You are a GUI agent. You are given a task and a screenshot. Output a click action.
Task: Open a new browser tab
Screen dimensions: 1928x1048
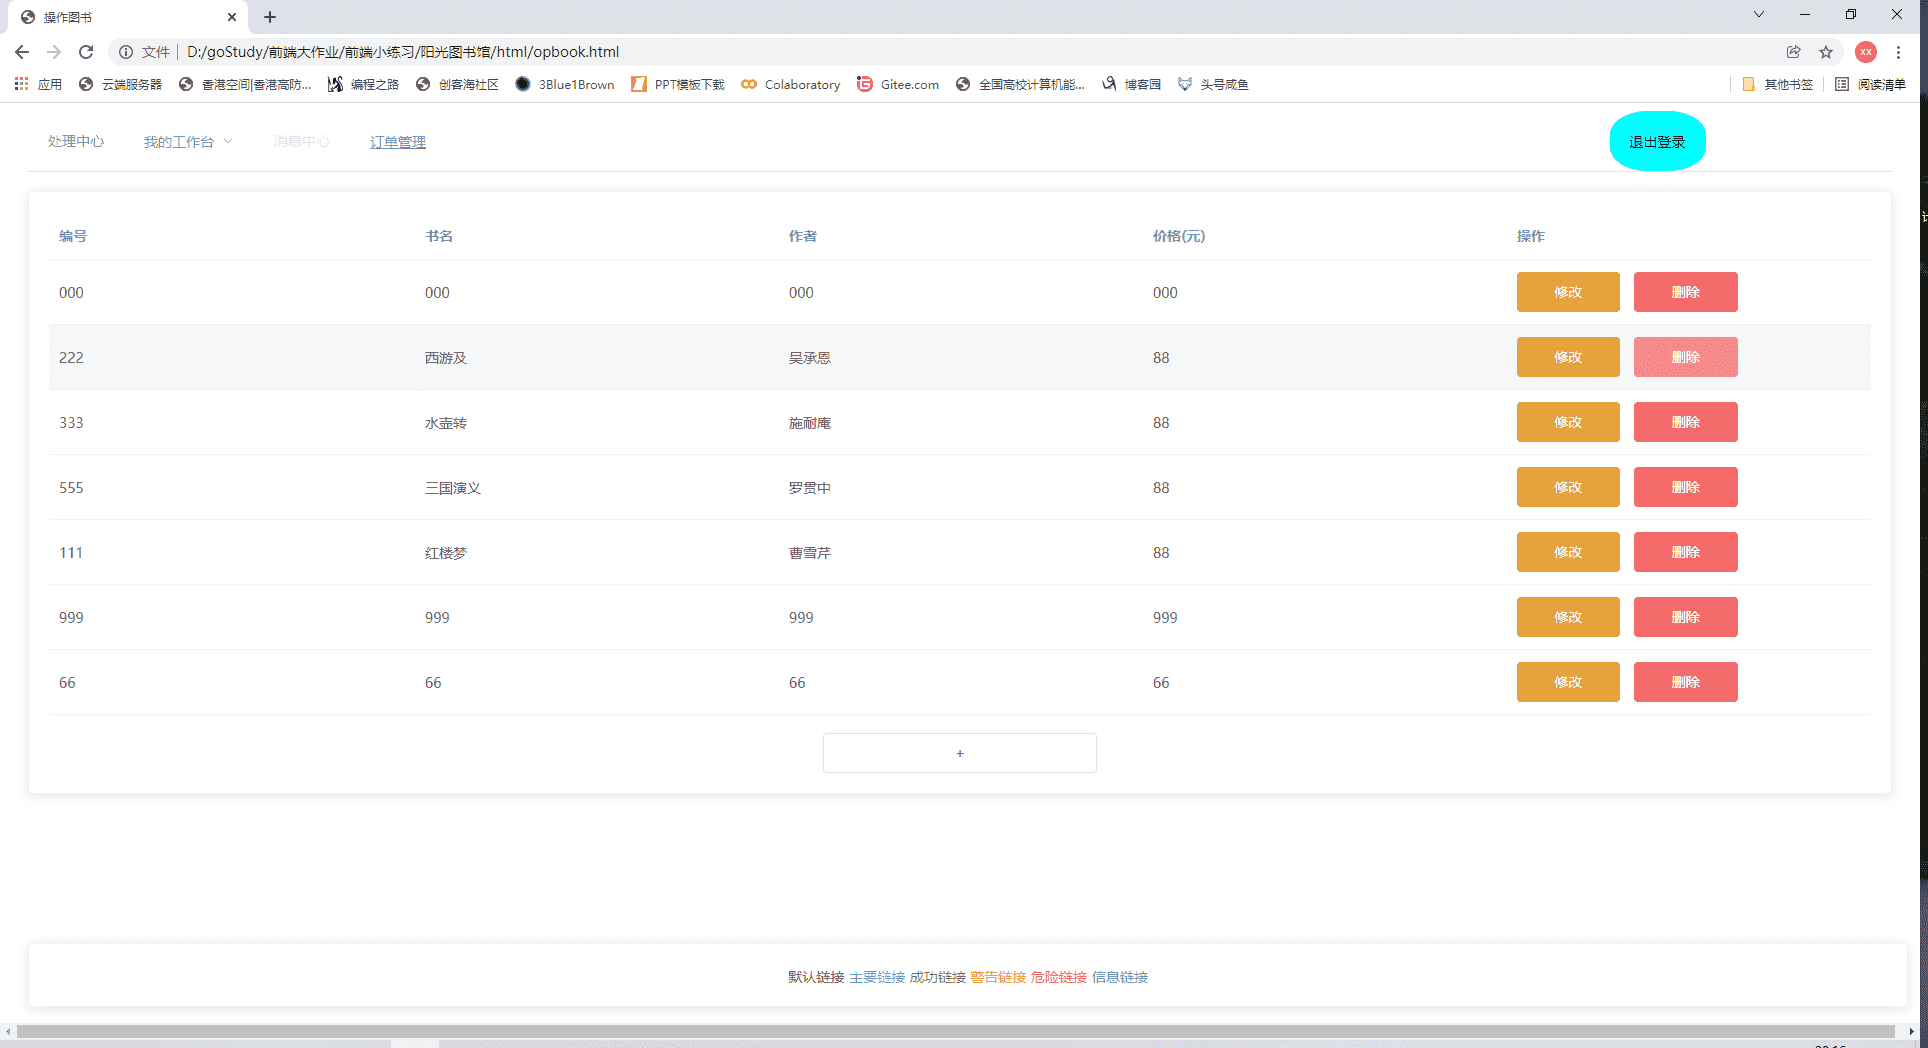(x=270, y=17)
